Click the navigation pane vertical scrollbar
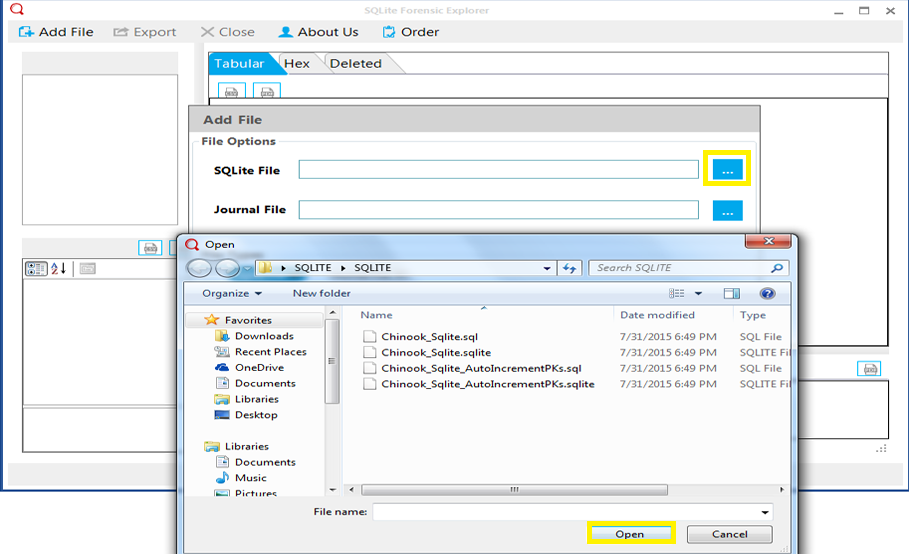 pyautogui.click(x=332, y=361)
